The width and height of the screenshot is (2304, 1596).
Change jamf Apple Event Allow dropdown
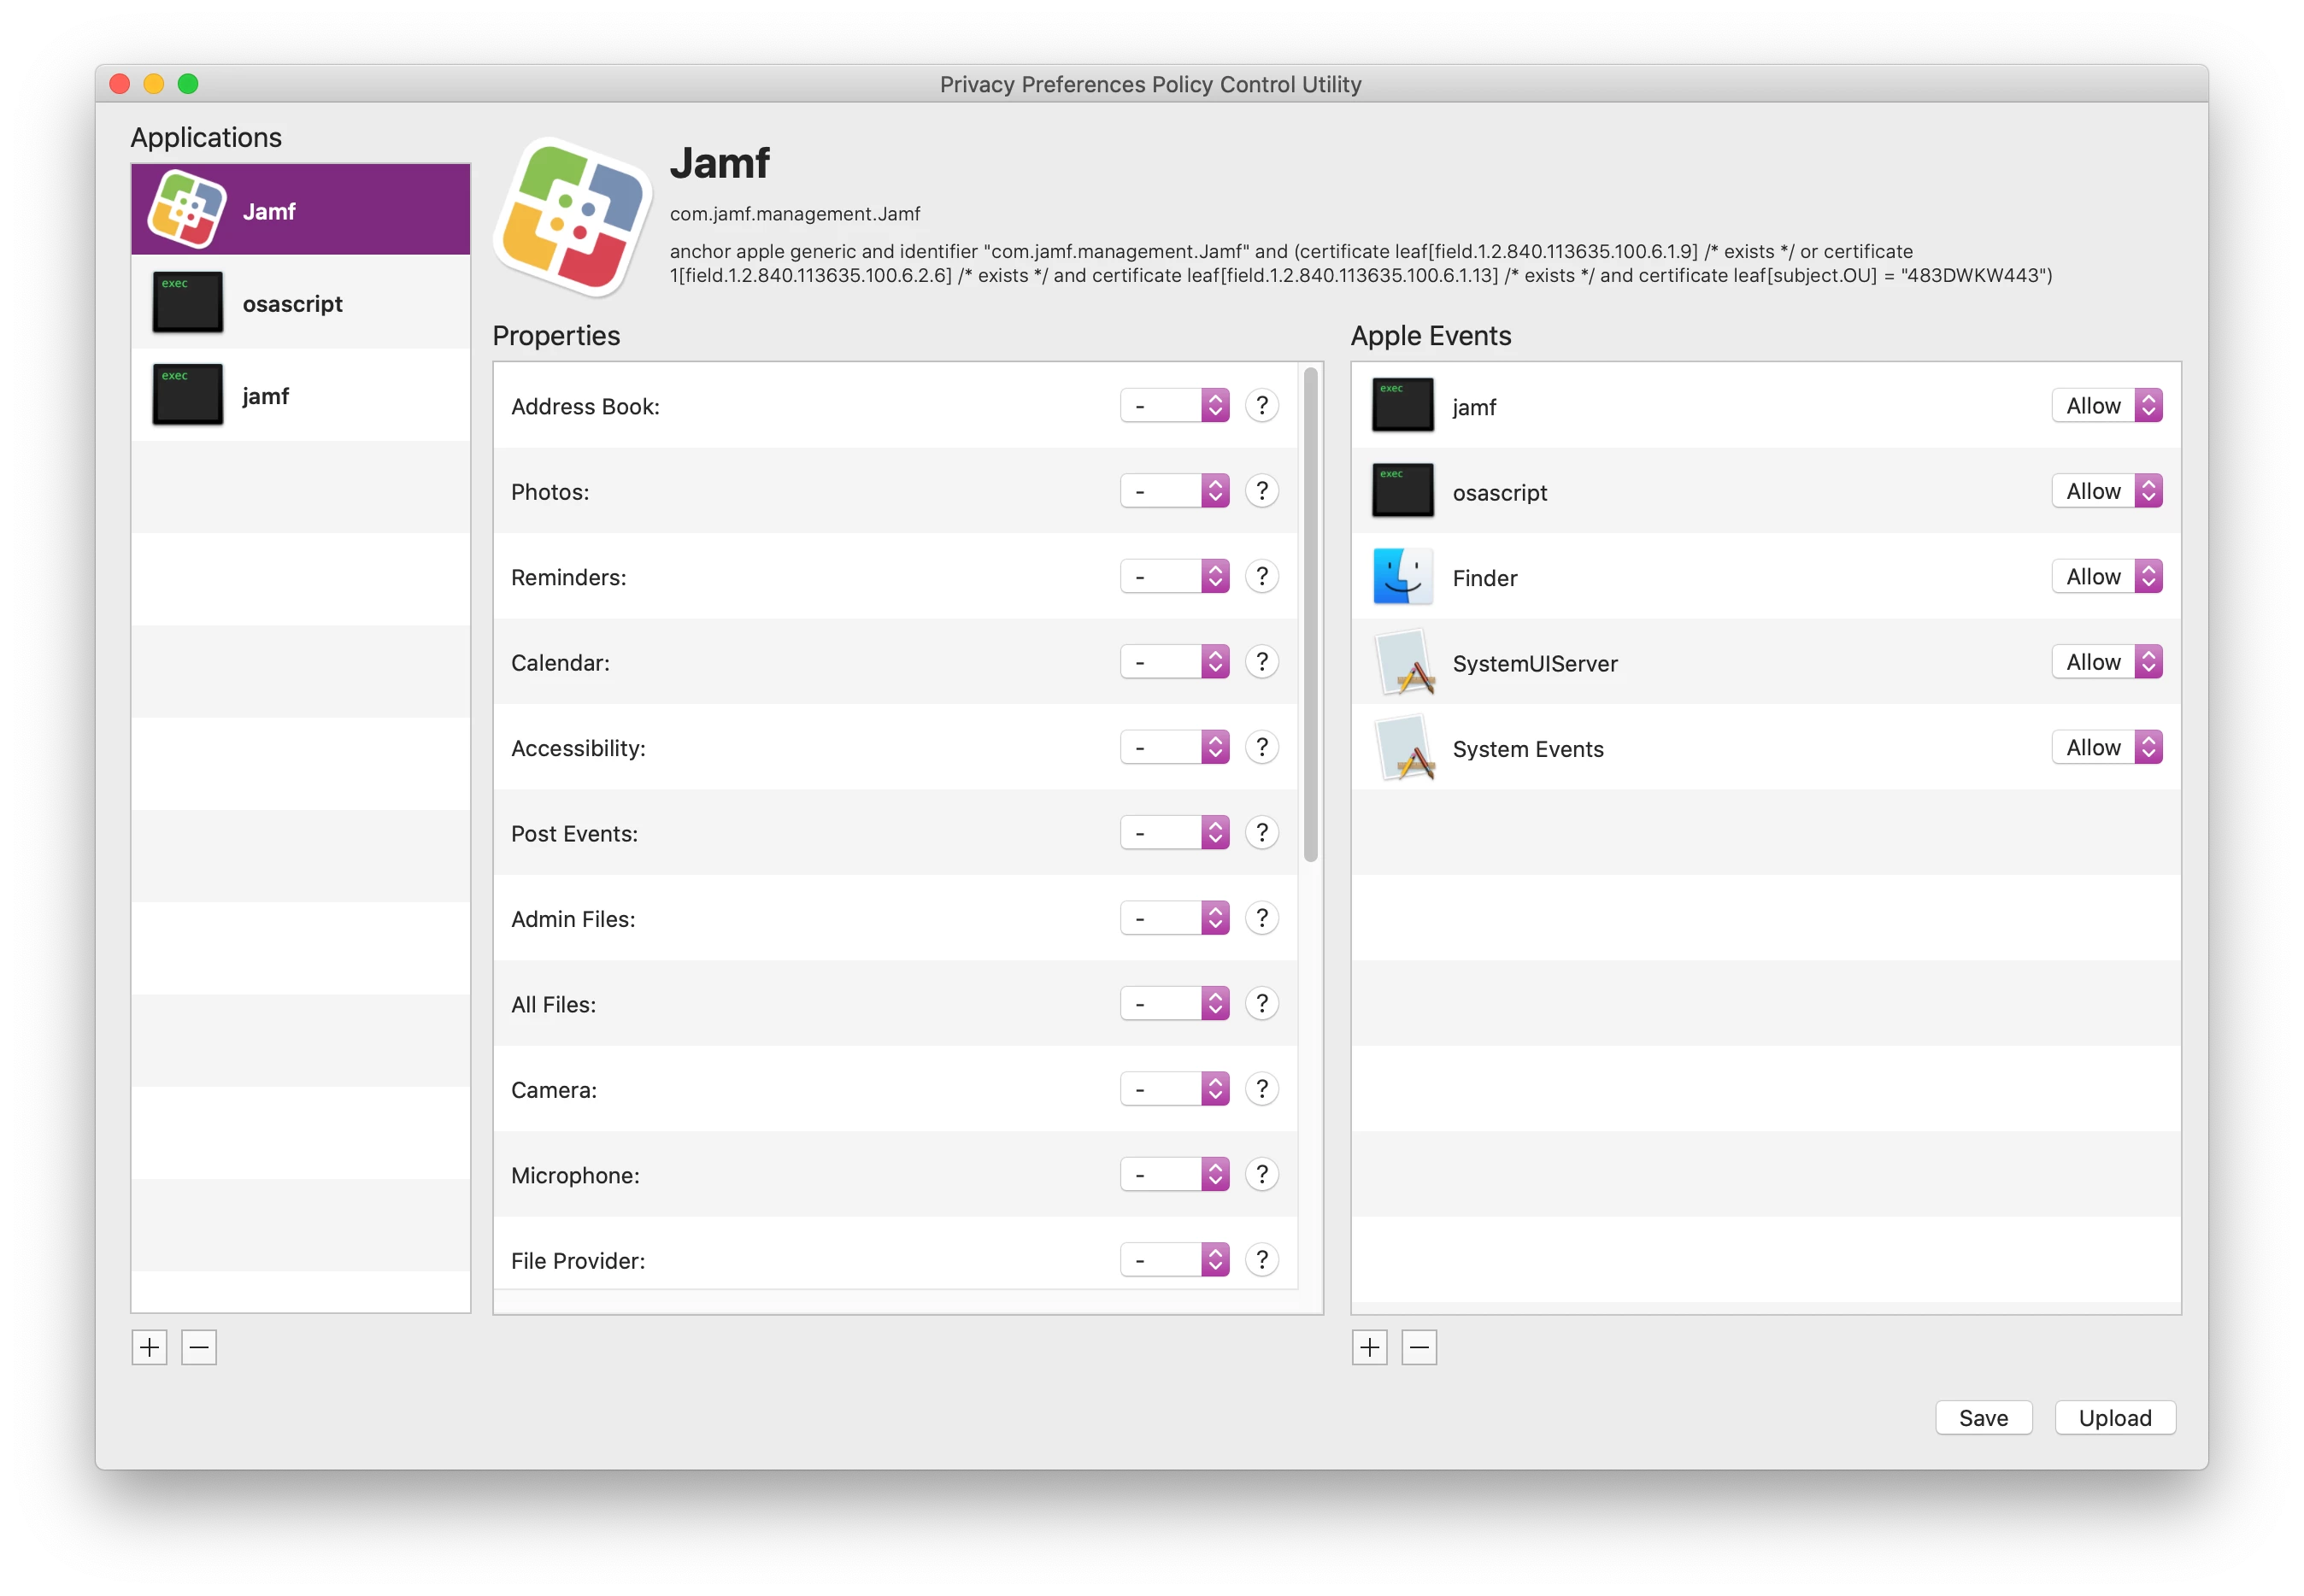[x=2107, y=406]
